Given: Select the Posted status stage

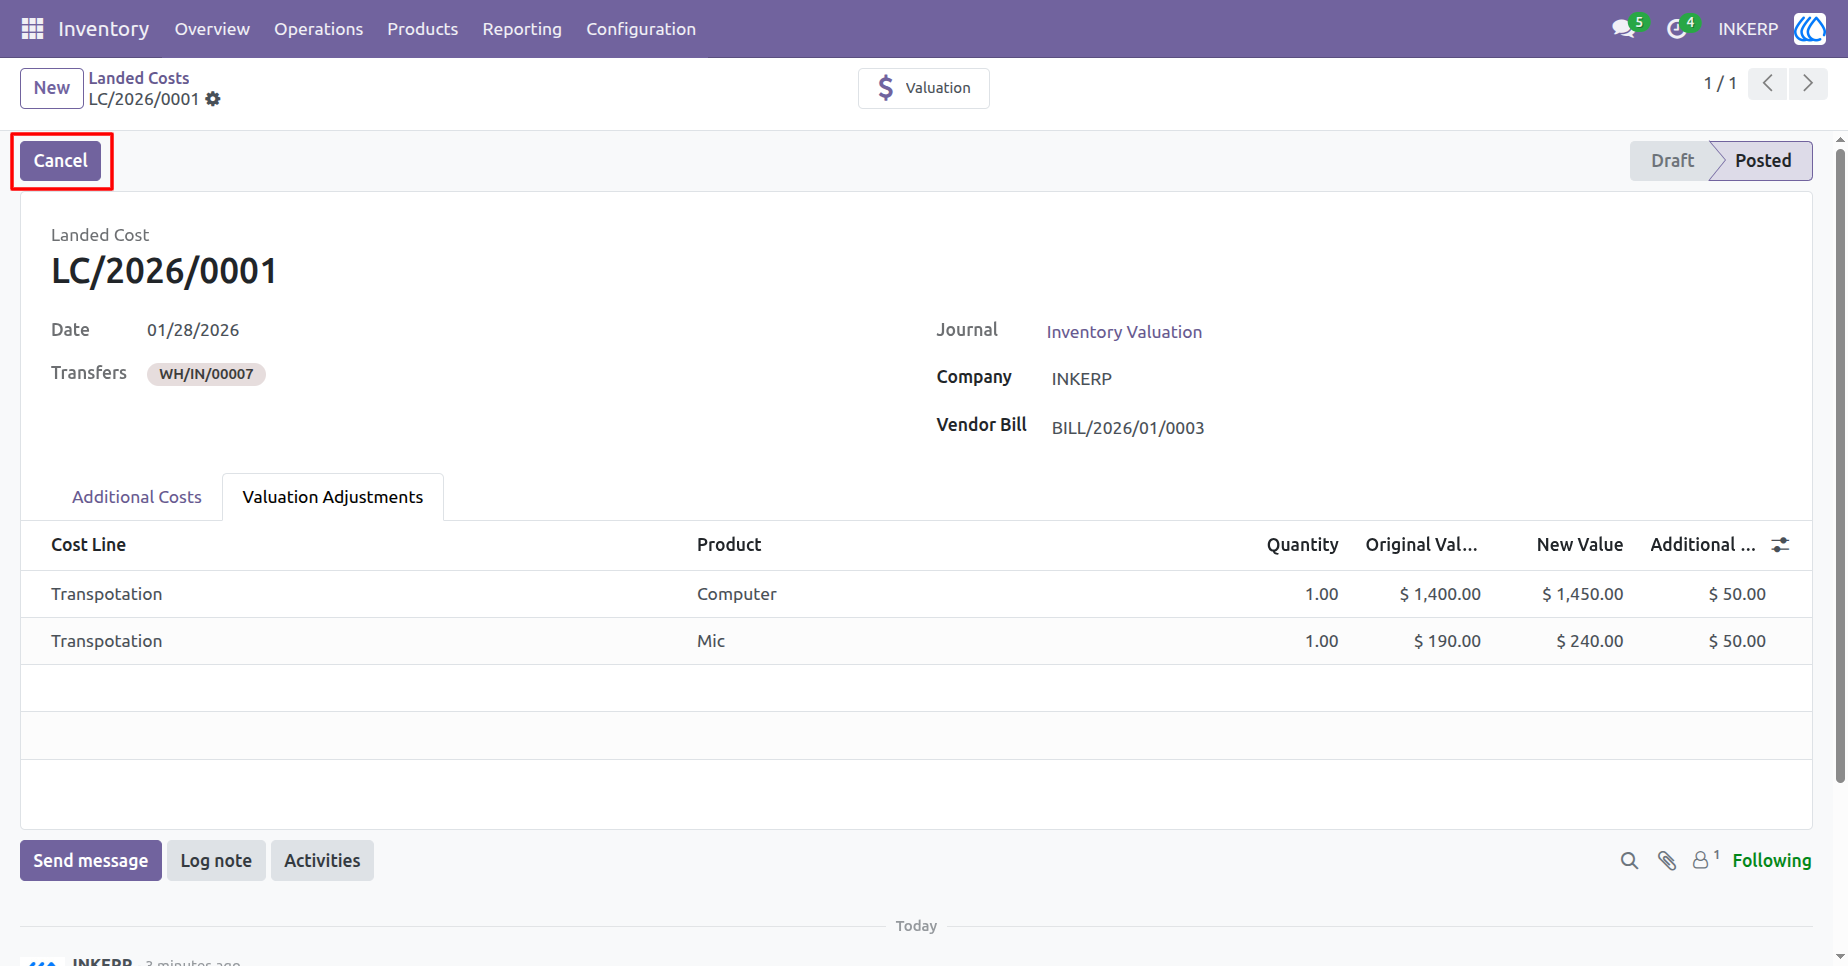Looking at the screenshot, I should click(x=1763, y=161).
